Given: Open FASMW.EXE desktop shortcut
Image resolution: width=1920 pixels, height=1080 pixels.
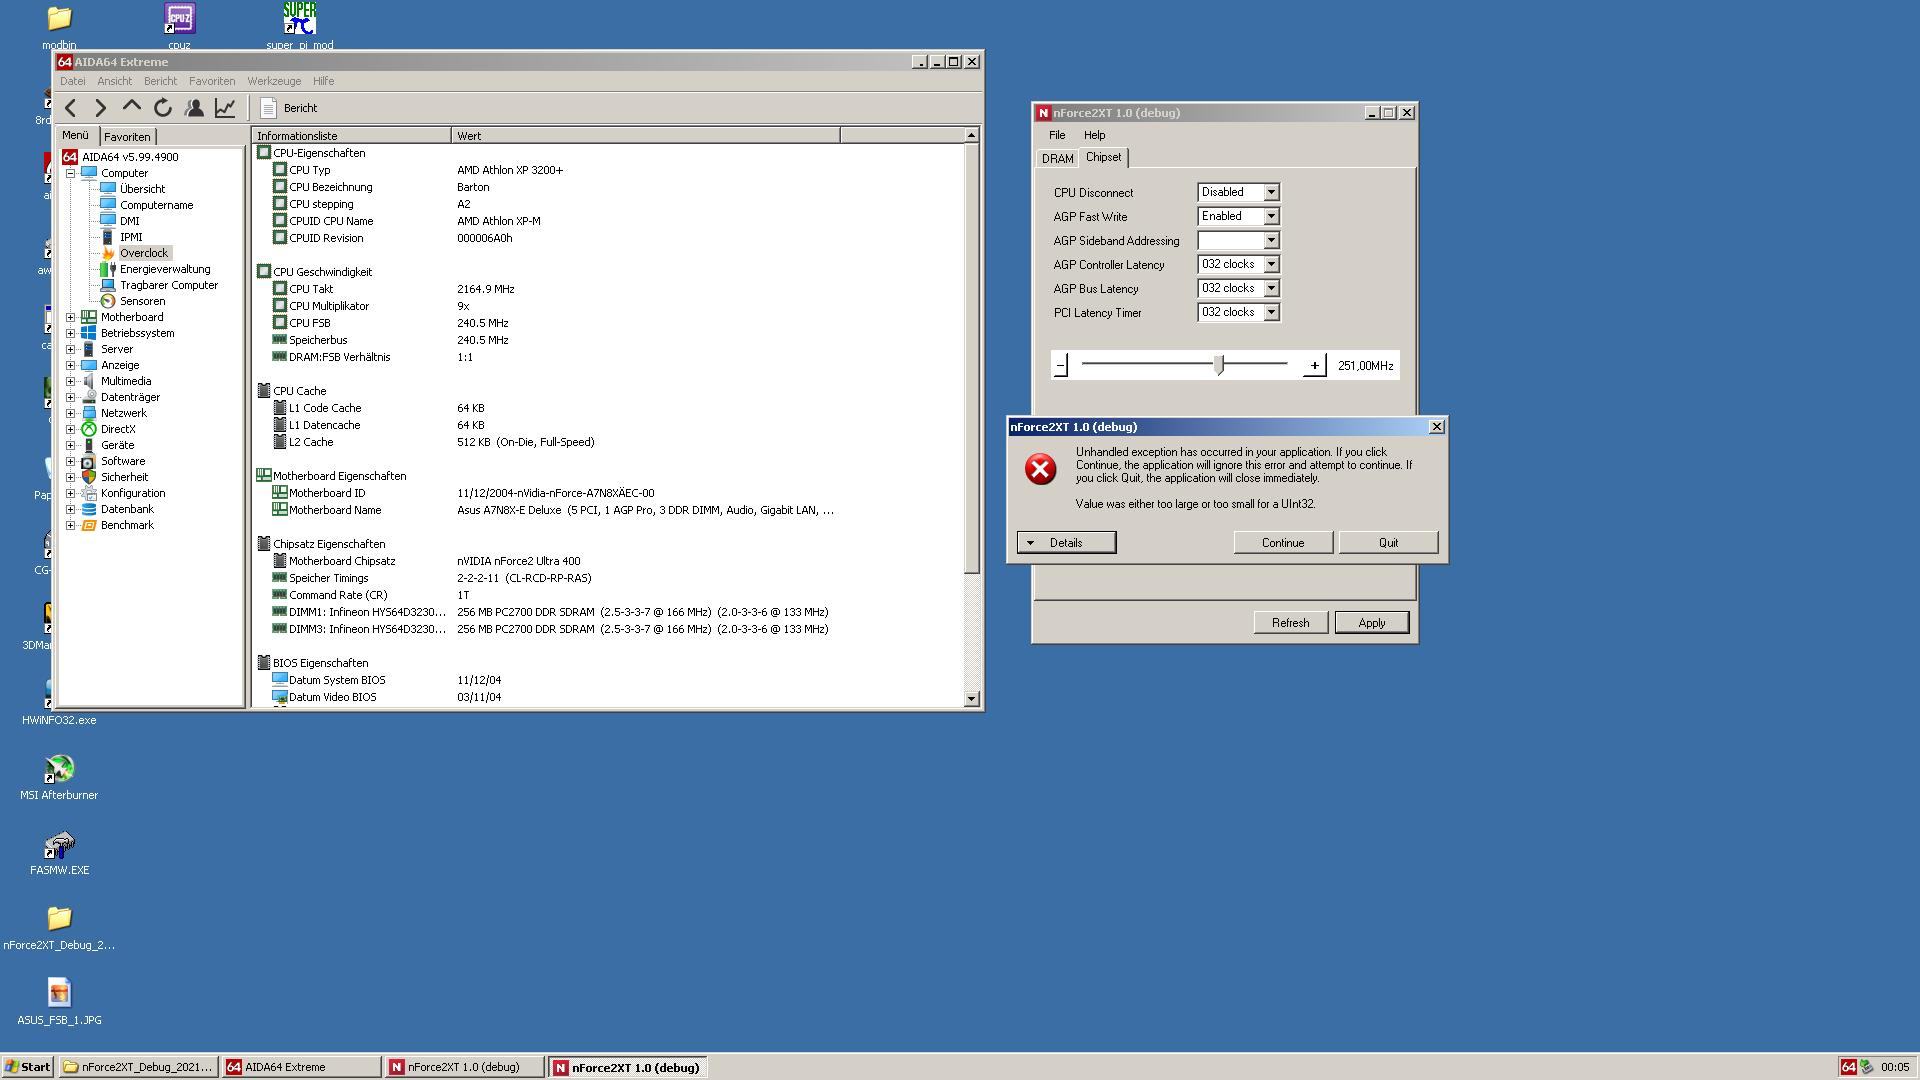Looking at the screenshot, I should (59, 853).
